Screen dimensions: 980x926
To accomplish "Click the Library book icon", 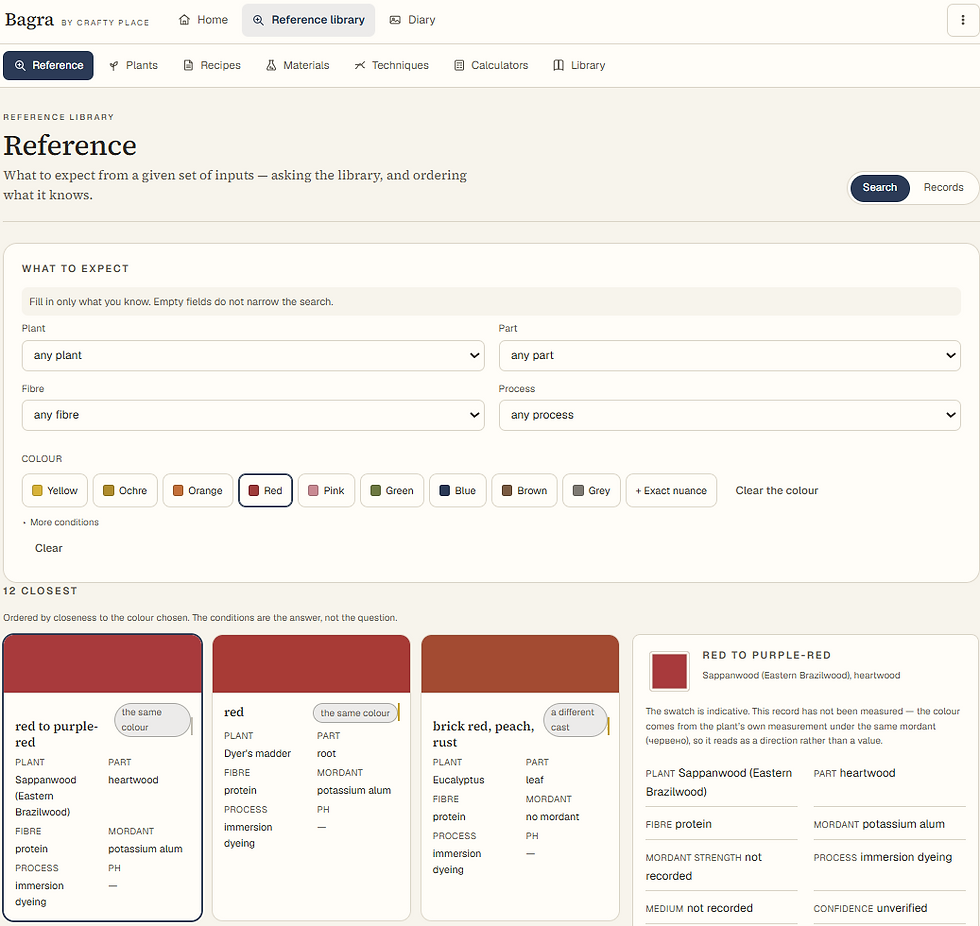I will [x=558, y=66].
